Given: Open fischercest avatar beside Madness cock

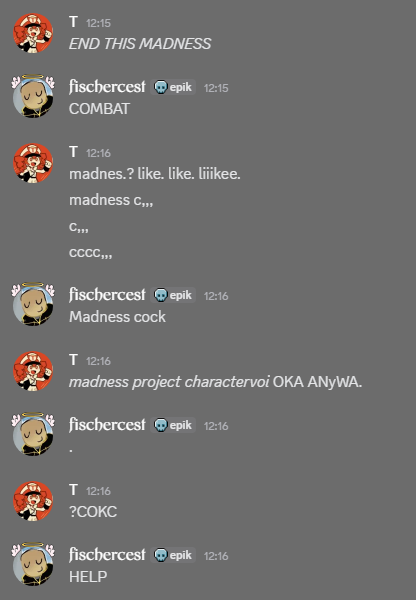Looking at the screenshot, I should tap(33, 304).
